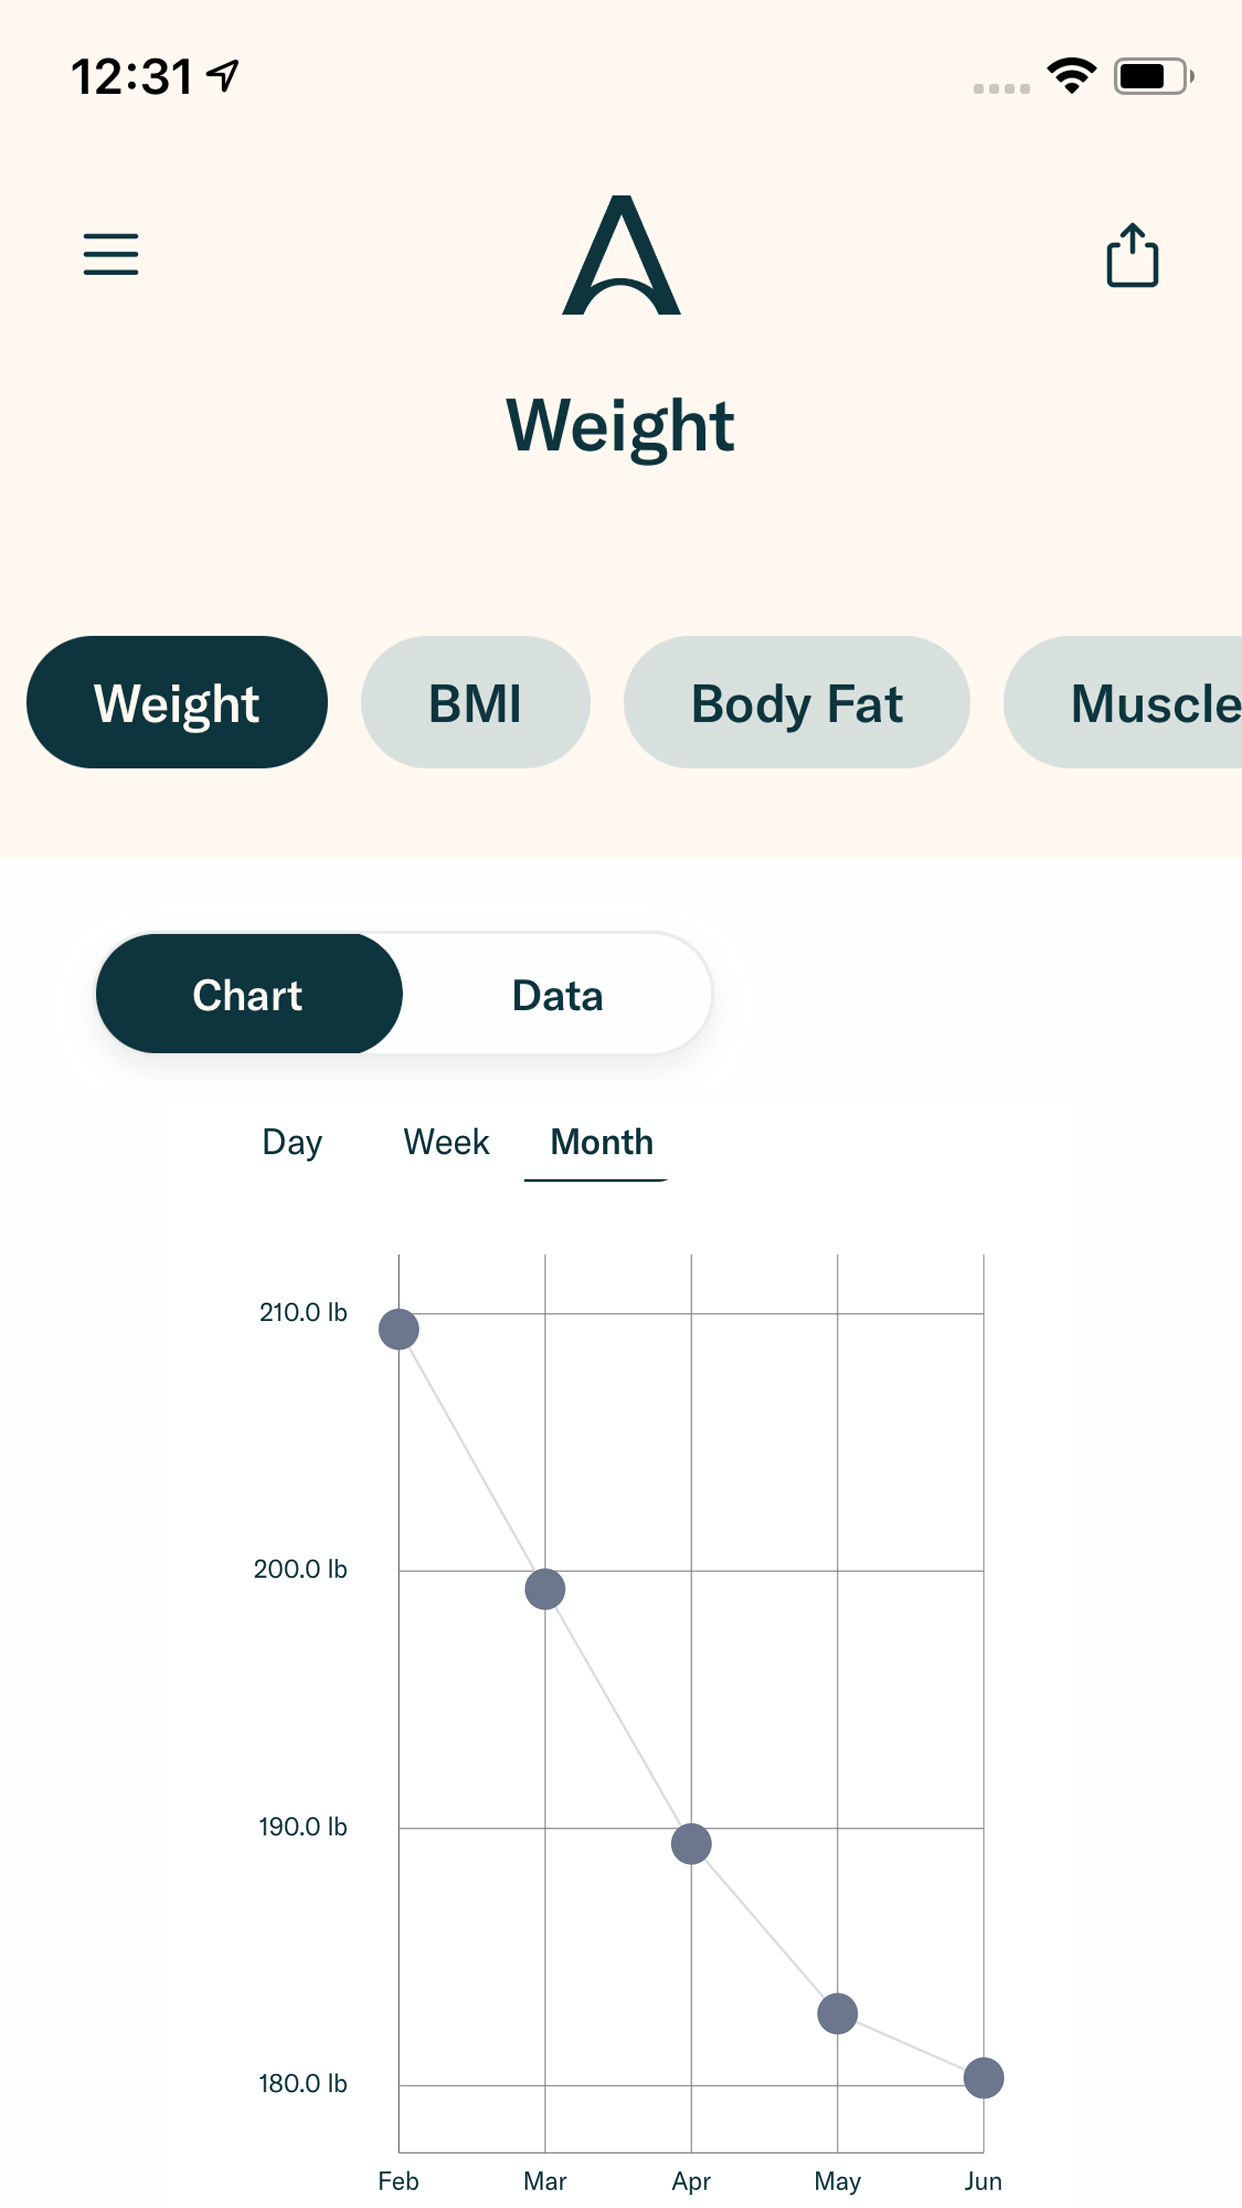The height and width of the screenshot is (2208, 1242).
Task: Tap the app logo at top
Action: pos(621,256)
